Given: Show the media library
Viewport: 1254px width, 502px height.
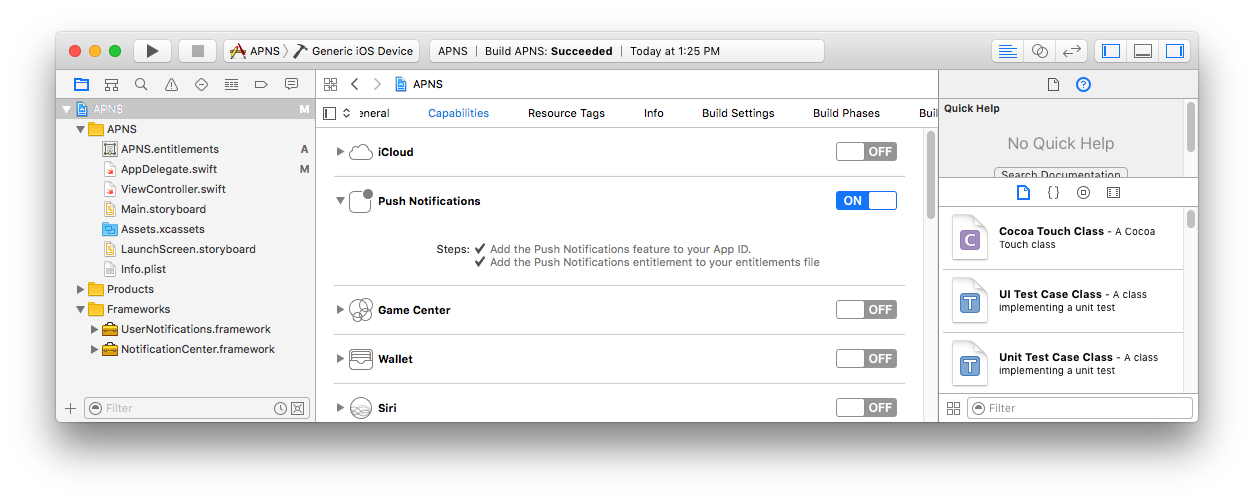Looking at the screenshot, I should click(1113, 192).
